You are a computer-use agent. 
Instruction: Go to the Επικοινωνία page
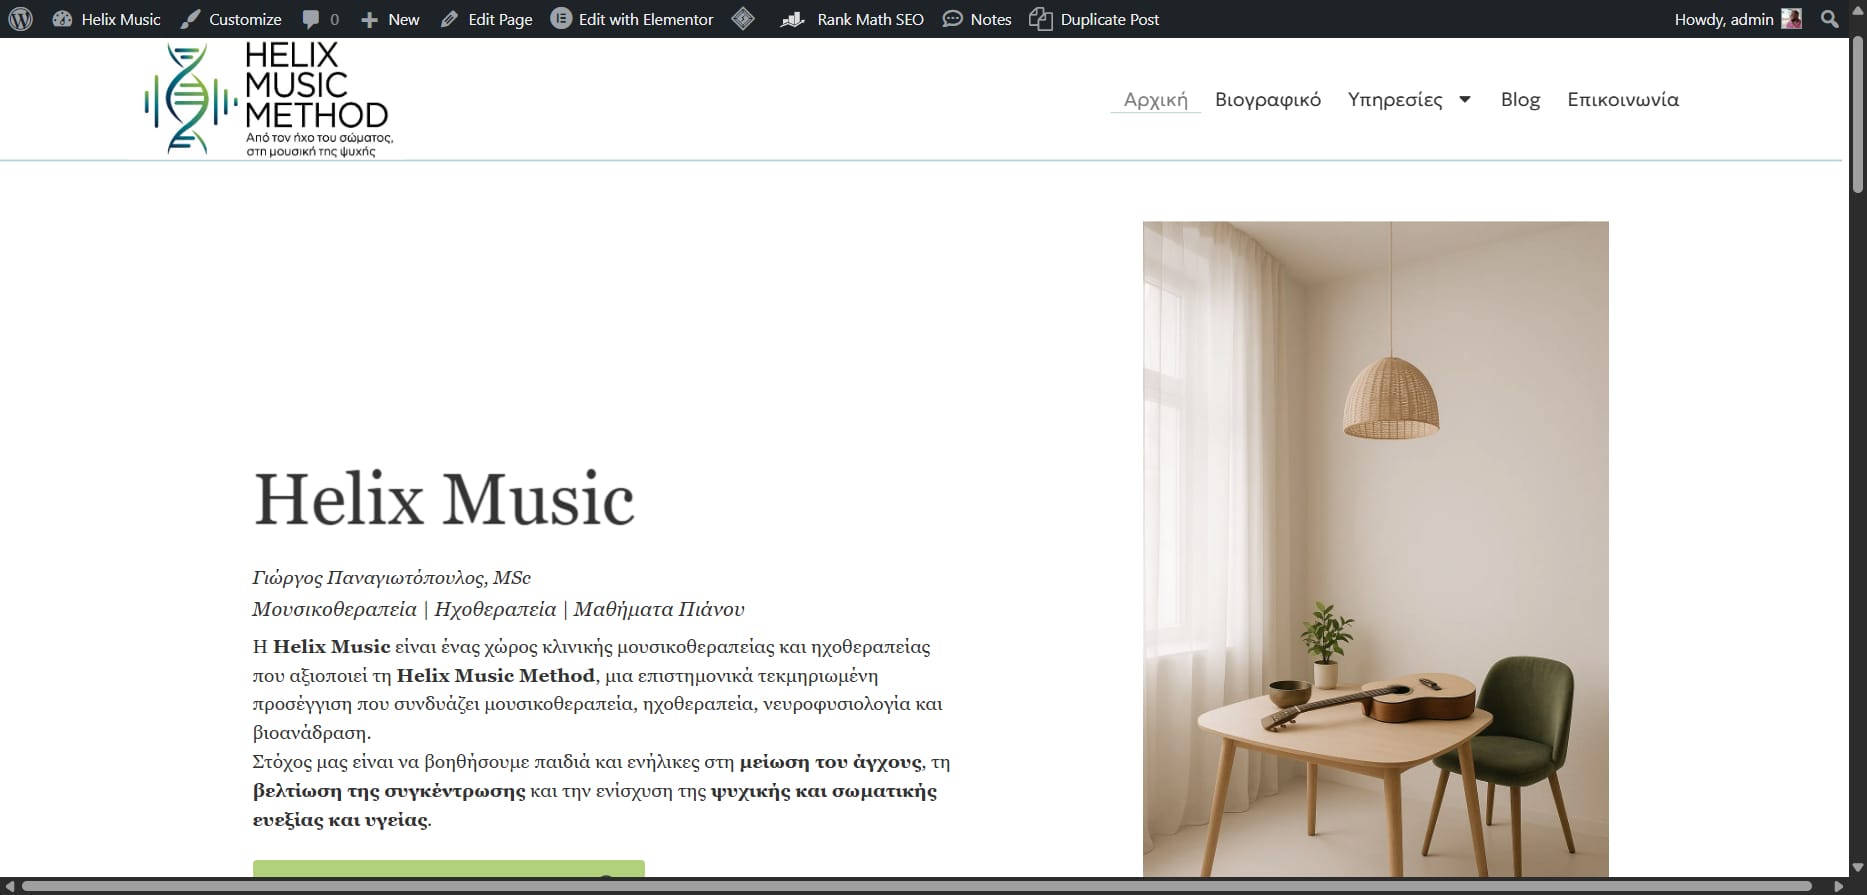tap(1623, 99)
